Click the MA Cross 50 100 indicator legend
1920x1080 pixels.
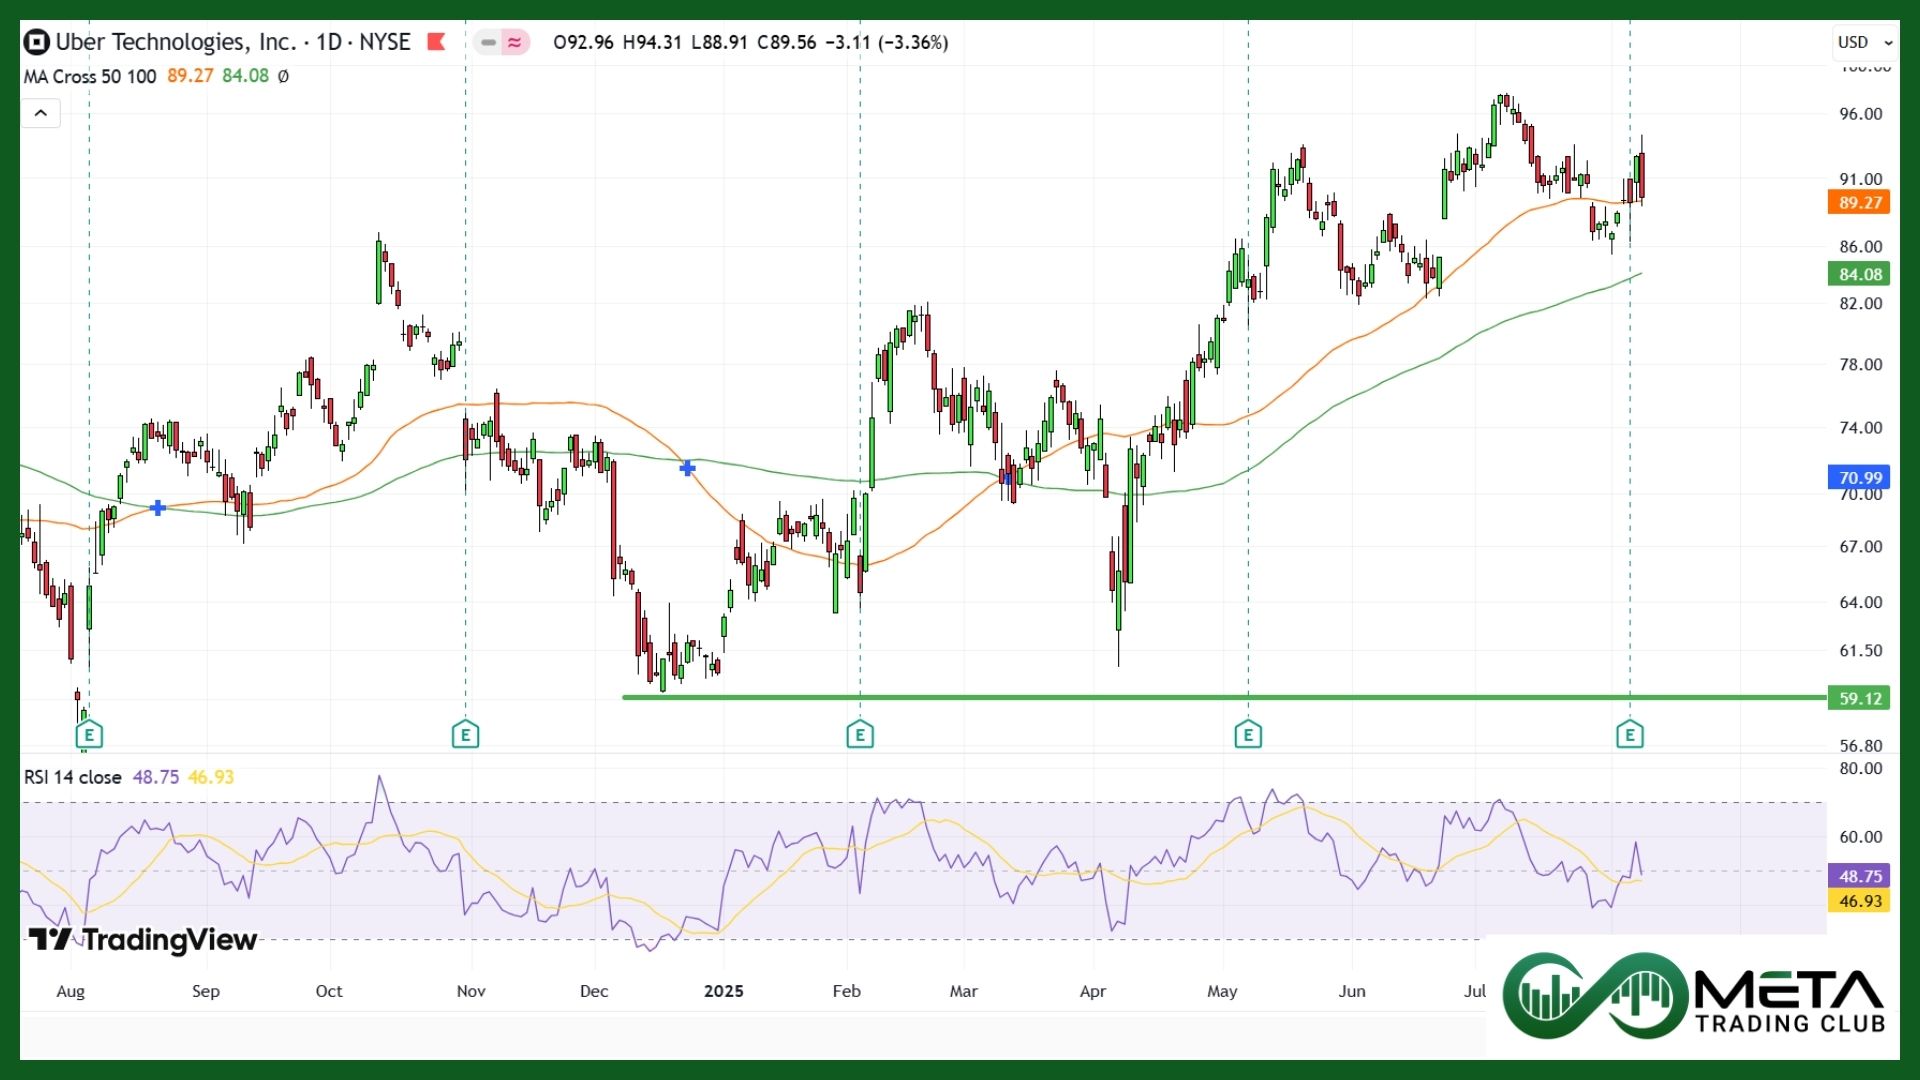[90, 76]
